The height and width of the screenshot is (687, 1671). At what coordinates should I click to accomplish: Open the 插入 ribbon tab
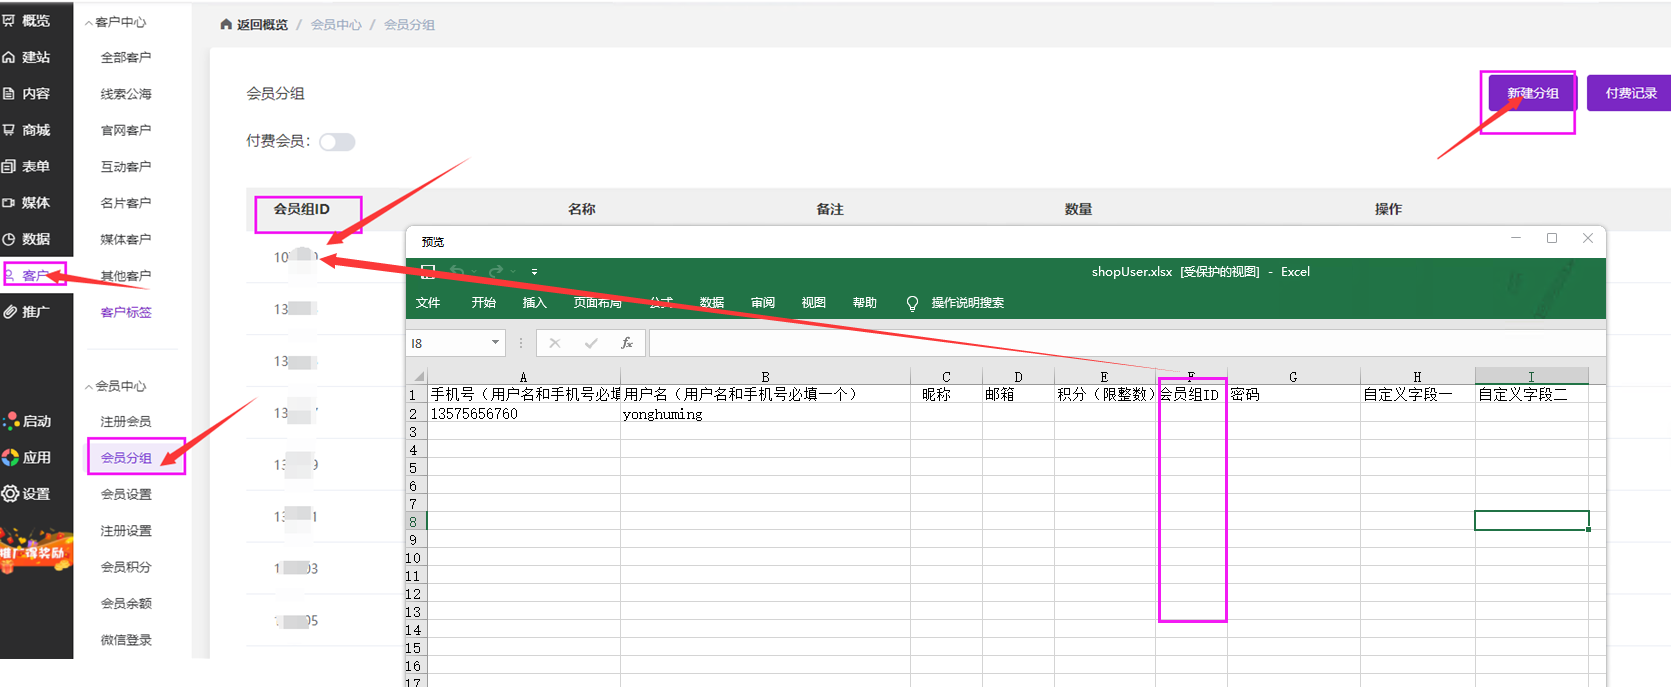click(x=534, y=303)
